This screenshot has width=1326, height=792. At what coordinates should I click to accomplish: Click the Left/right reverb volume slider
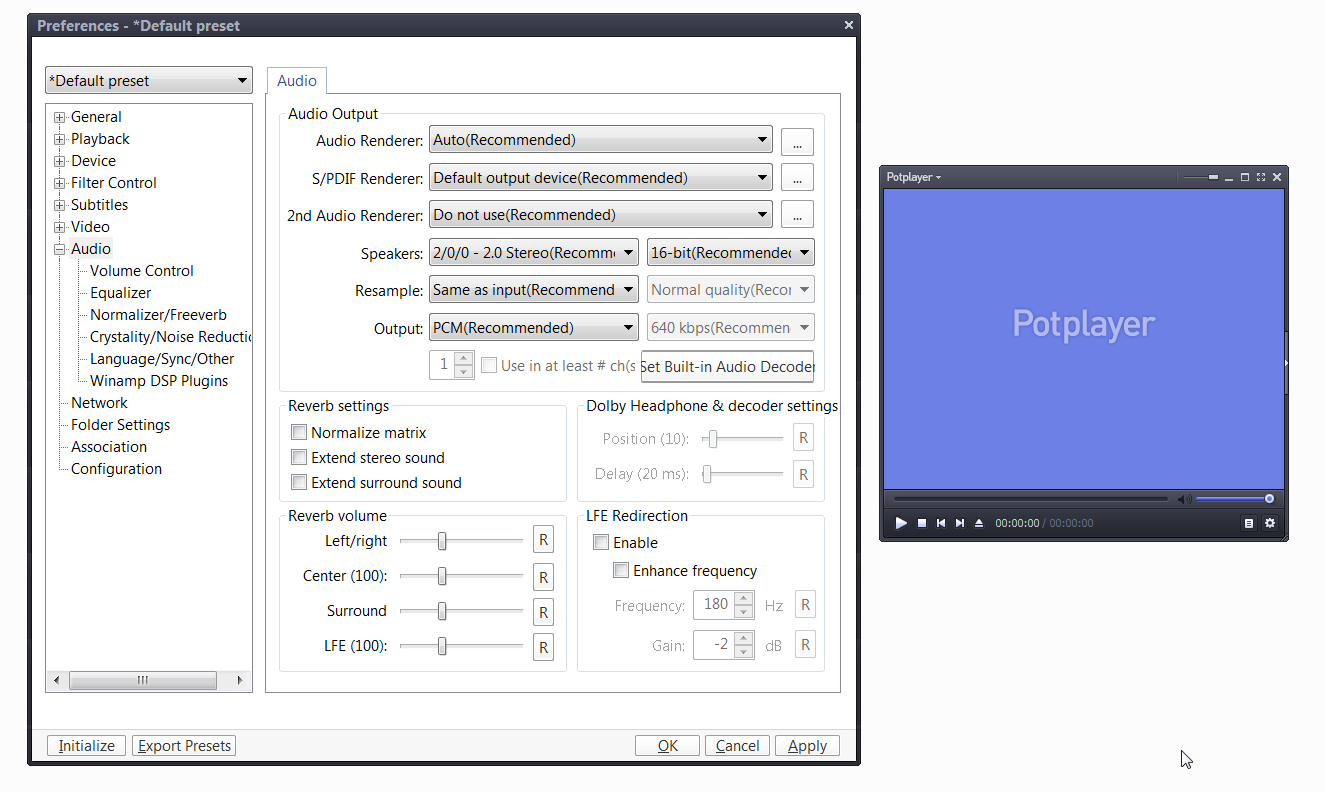(461, 541)
